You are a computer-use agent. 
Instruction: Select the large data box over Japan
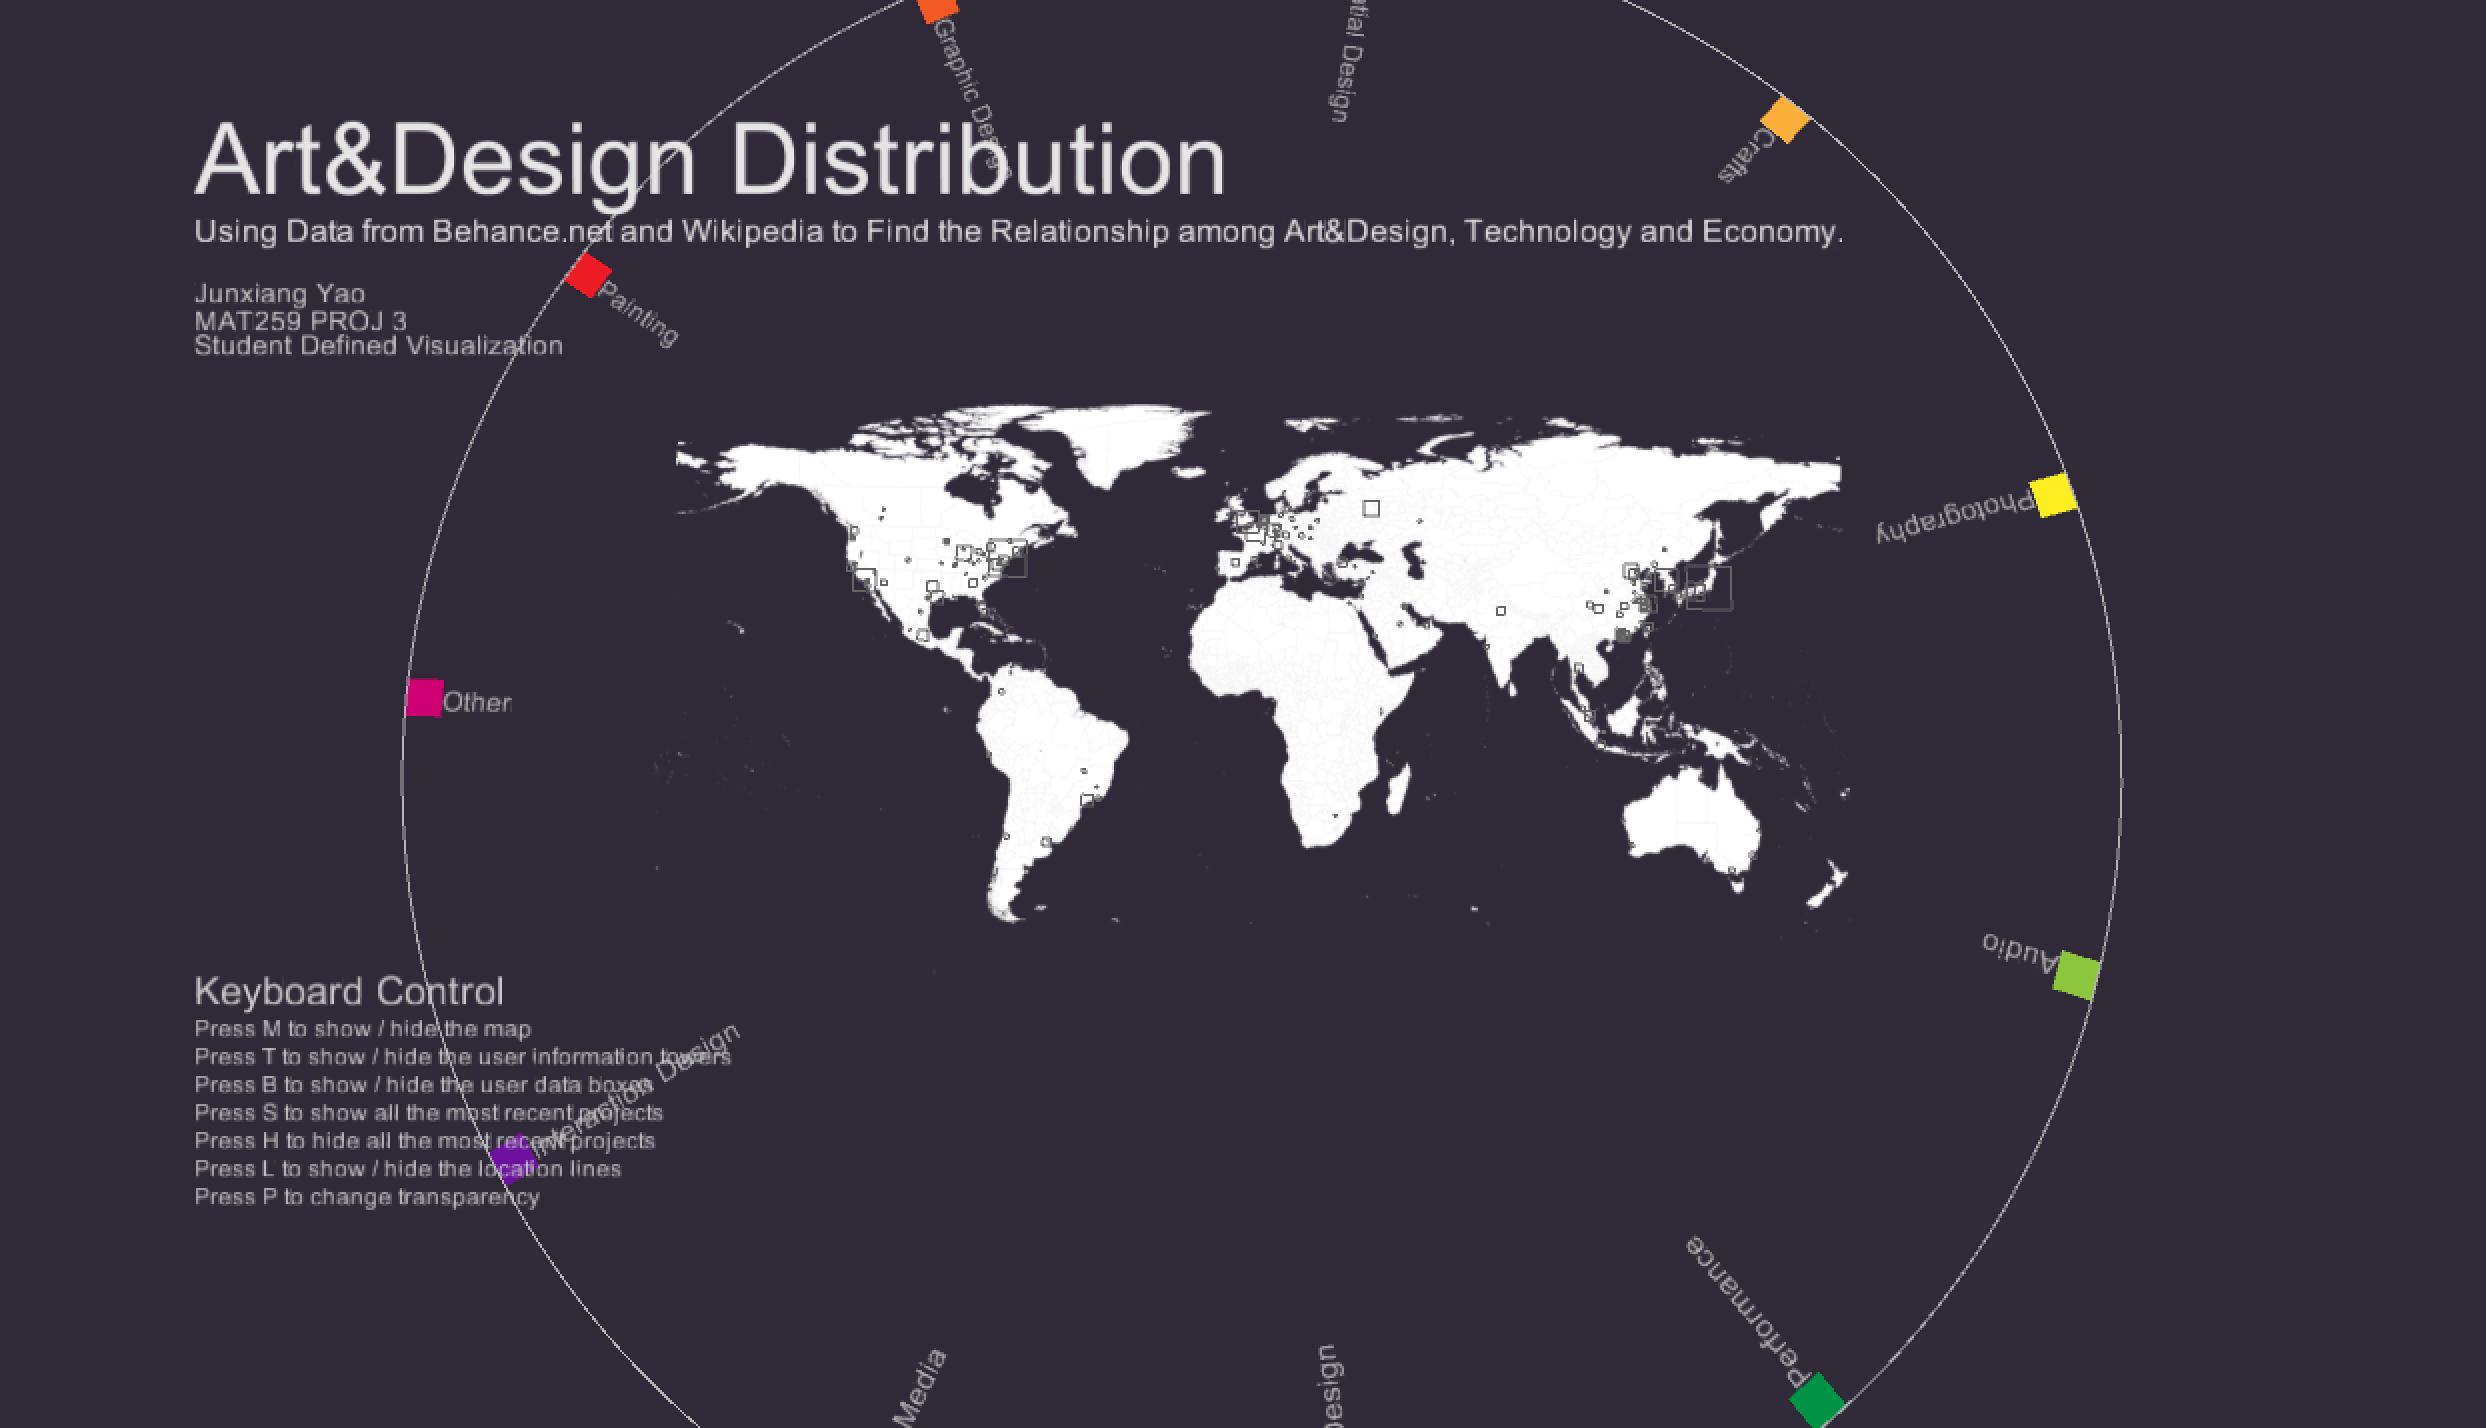[1709, 587]
